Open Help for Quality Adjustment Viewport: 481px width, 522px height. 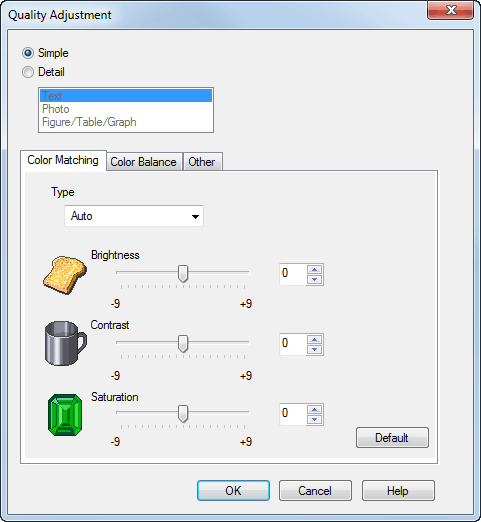[x=398, y=490]
